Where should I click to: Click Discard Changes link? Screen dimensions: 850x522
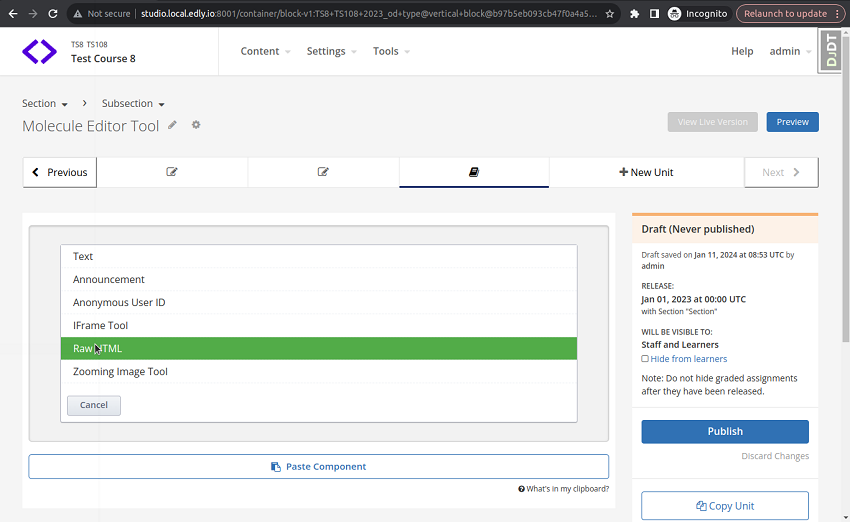point(775,456)
